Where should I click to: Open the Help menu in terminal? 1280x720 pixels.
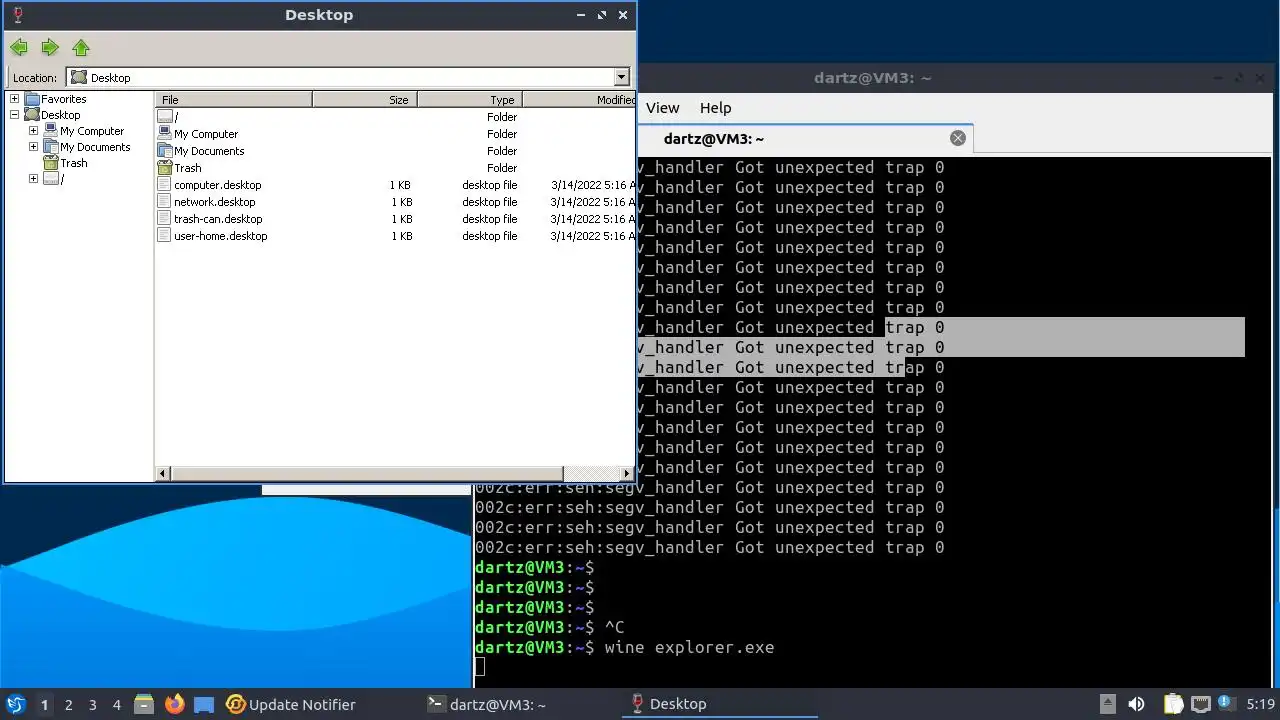(715, 108)
